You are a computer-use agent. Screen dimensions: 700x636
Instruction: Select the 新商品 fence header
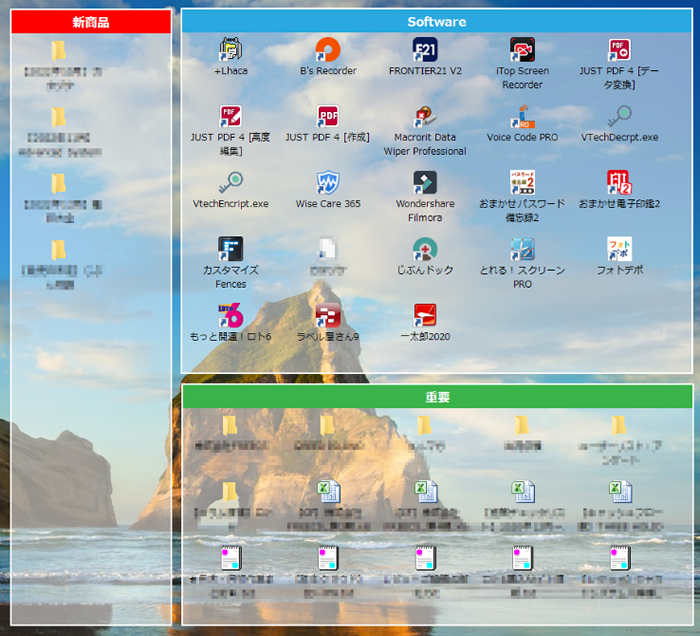pyautogui.click(x=91, y=22)
